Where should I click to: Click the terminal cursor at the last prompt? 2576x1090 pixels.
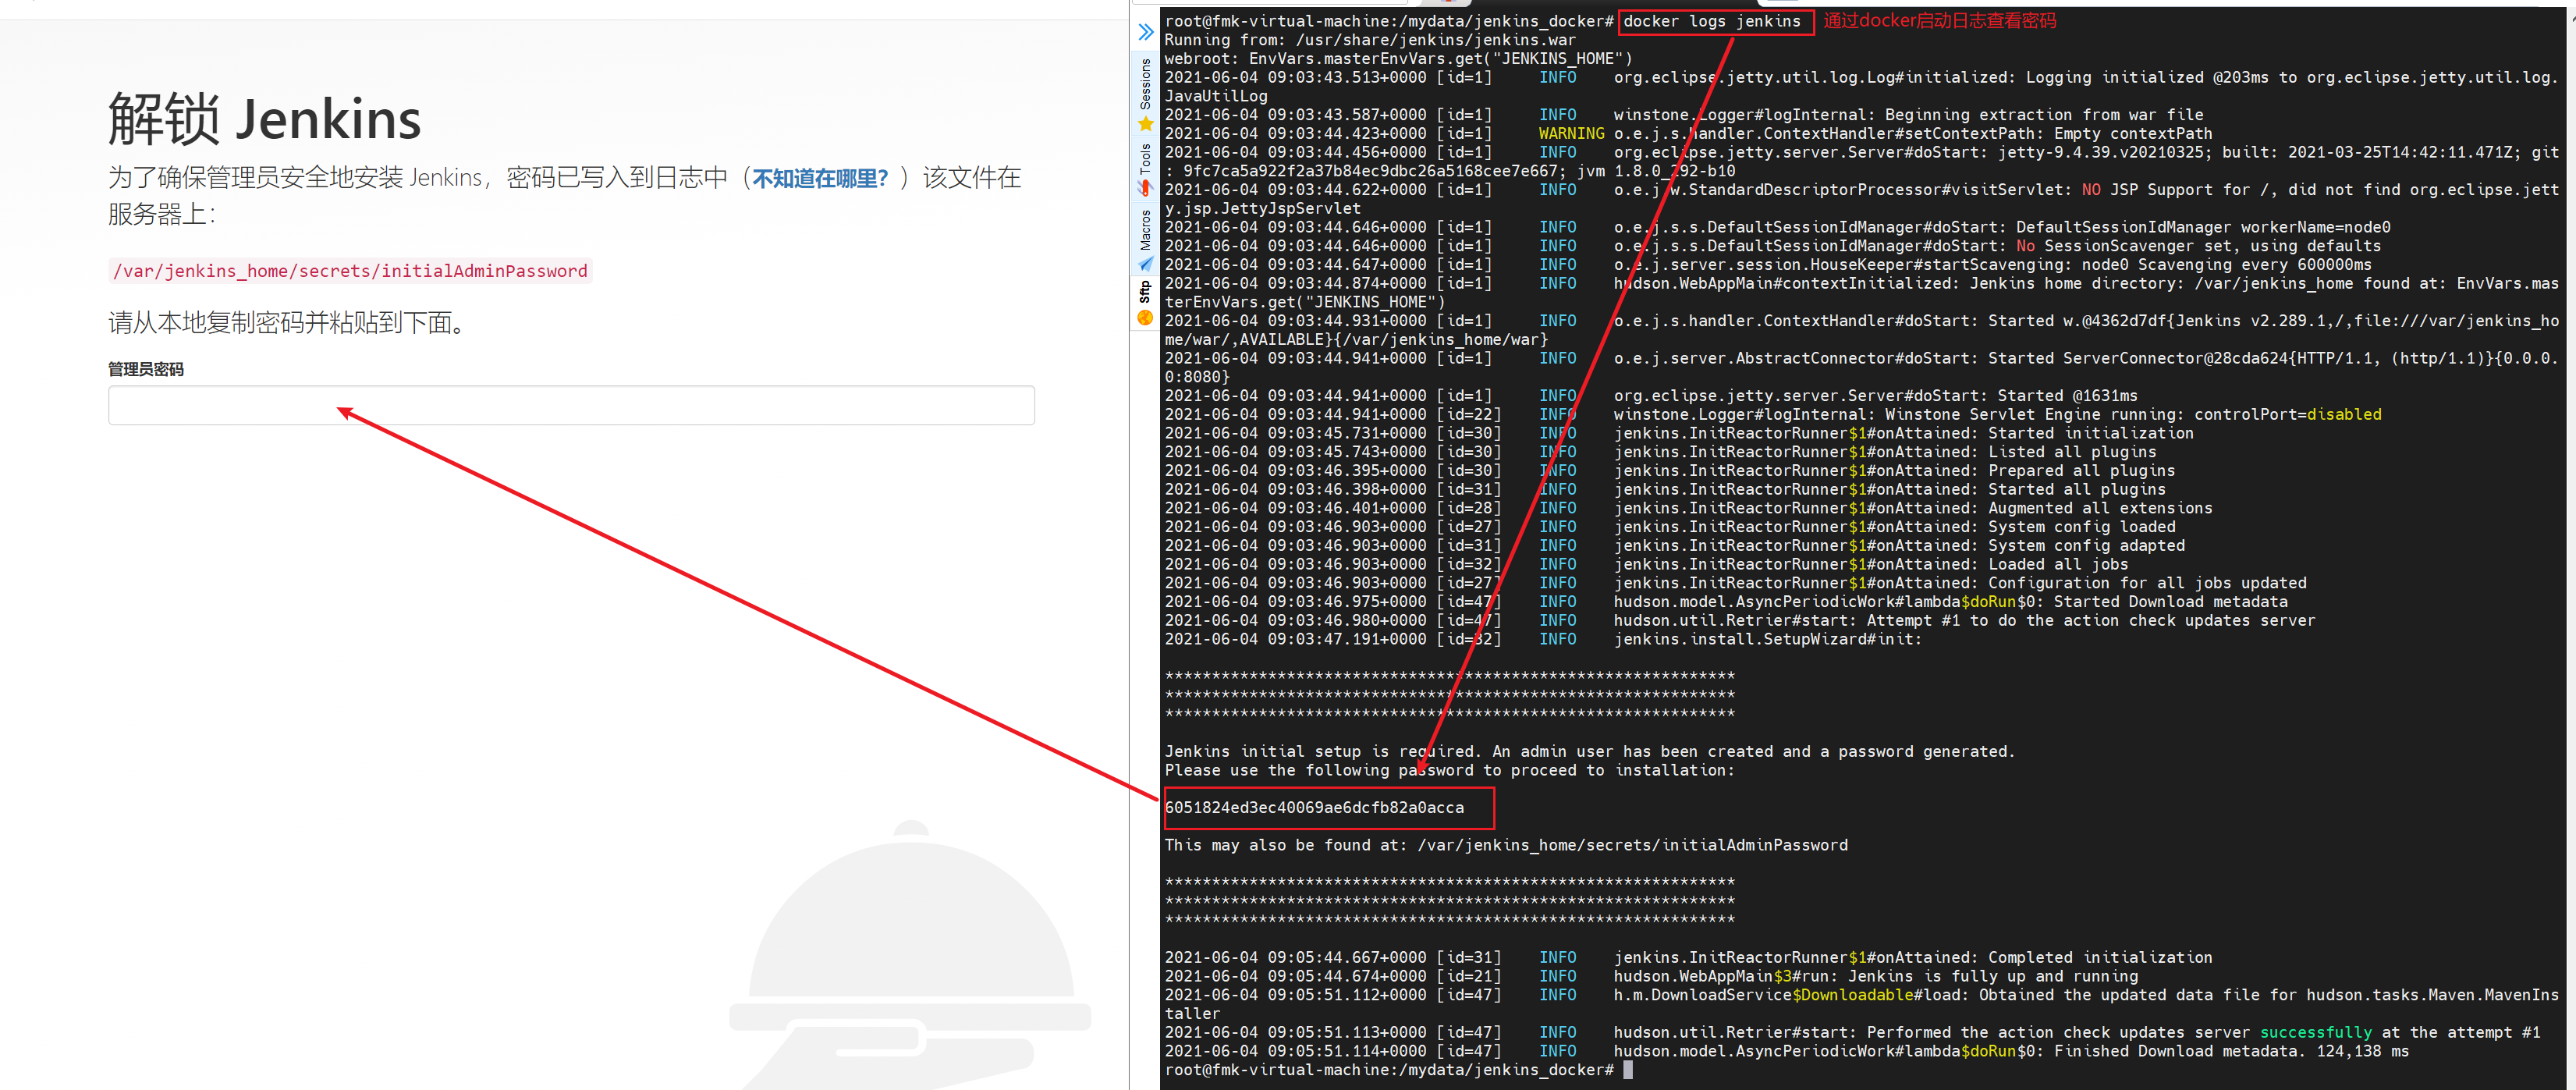[x=1627, y=1069]
